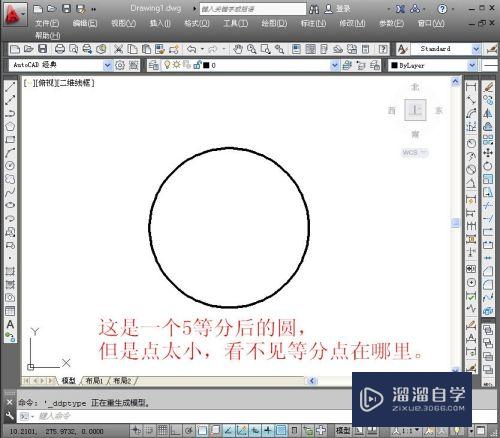Open the AutoCAD 经典 workspace dropdown
The image size is (500, 438).
pos(107,65)
